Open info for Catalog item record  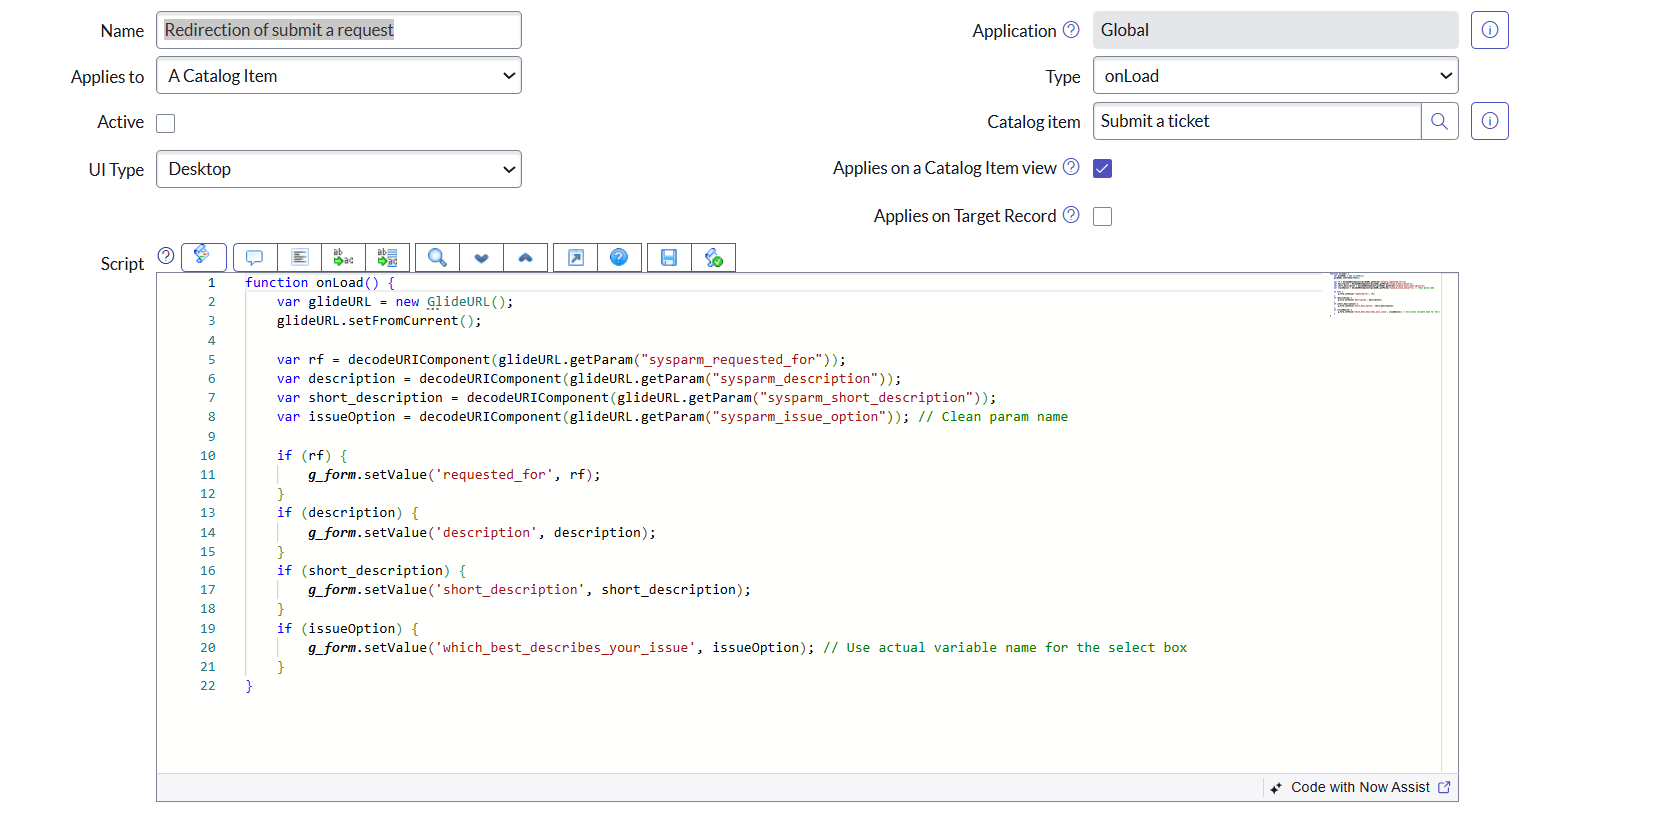click(1489, 121)
